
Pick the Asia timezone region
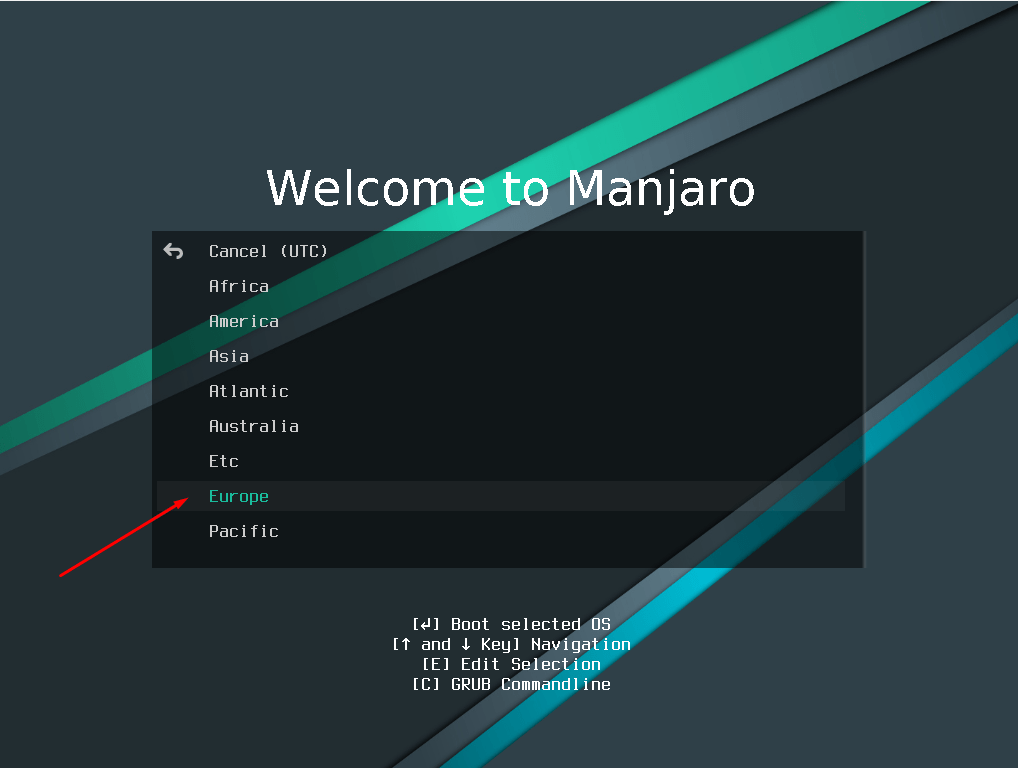(229, 356)
